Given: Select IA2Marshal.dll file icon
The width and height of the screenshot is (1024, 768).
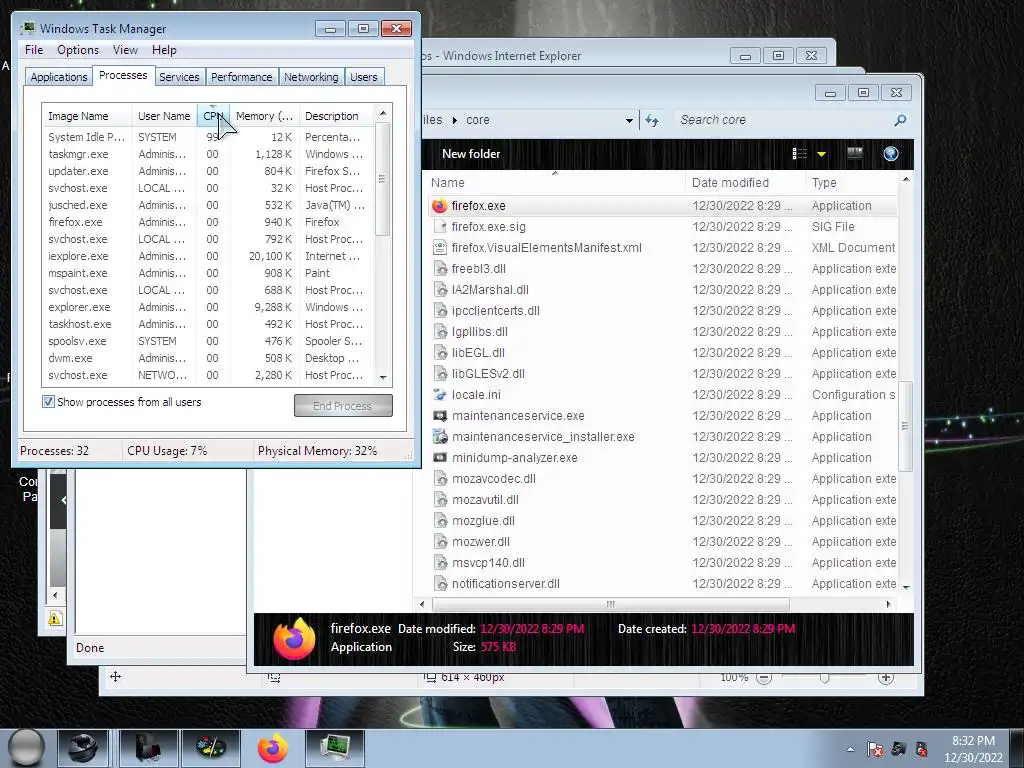Looking at the screenshot, I should 440,289.
